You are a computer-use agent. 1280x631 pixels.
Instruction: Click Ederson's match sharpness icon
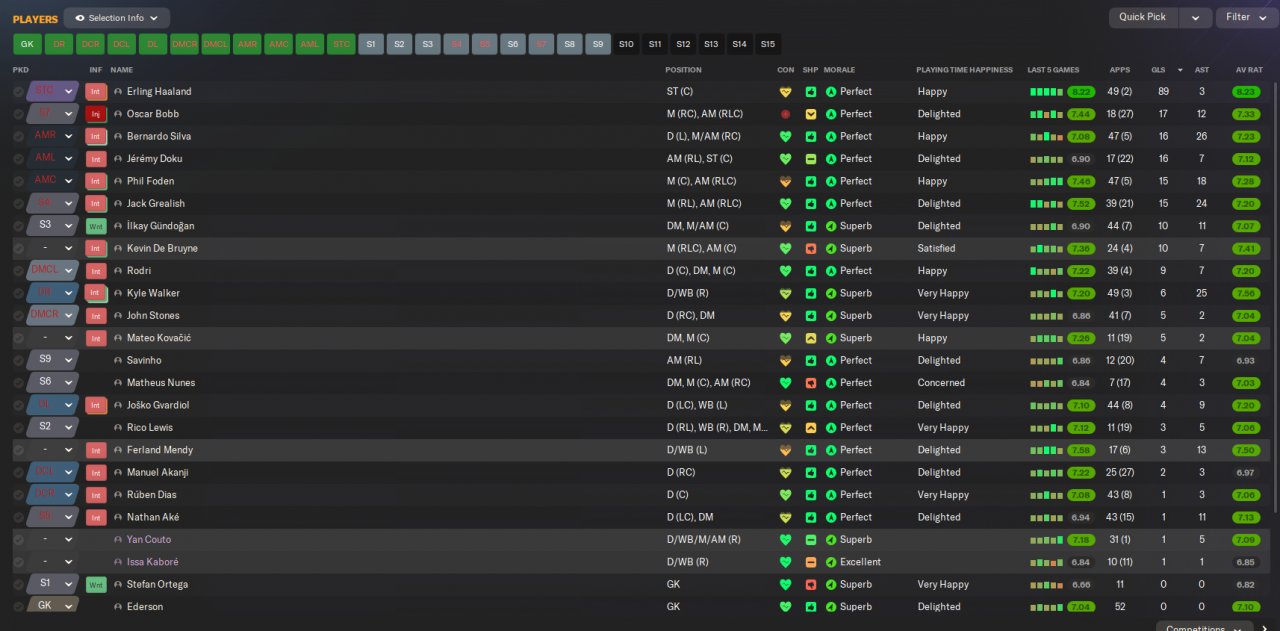(811, 607)
